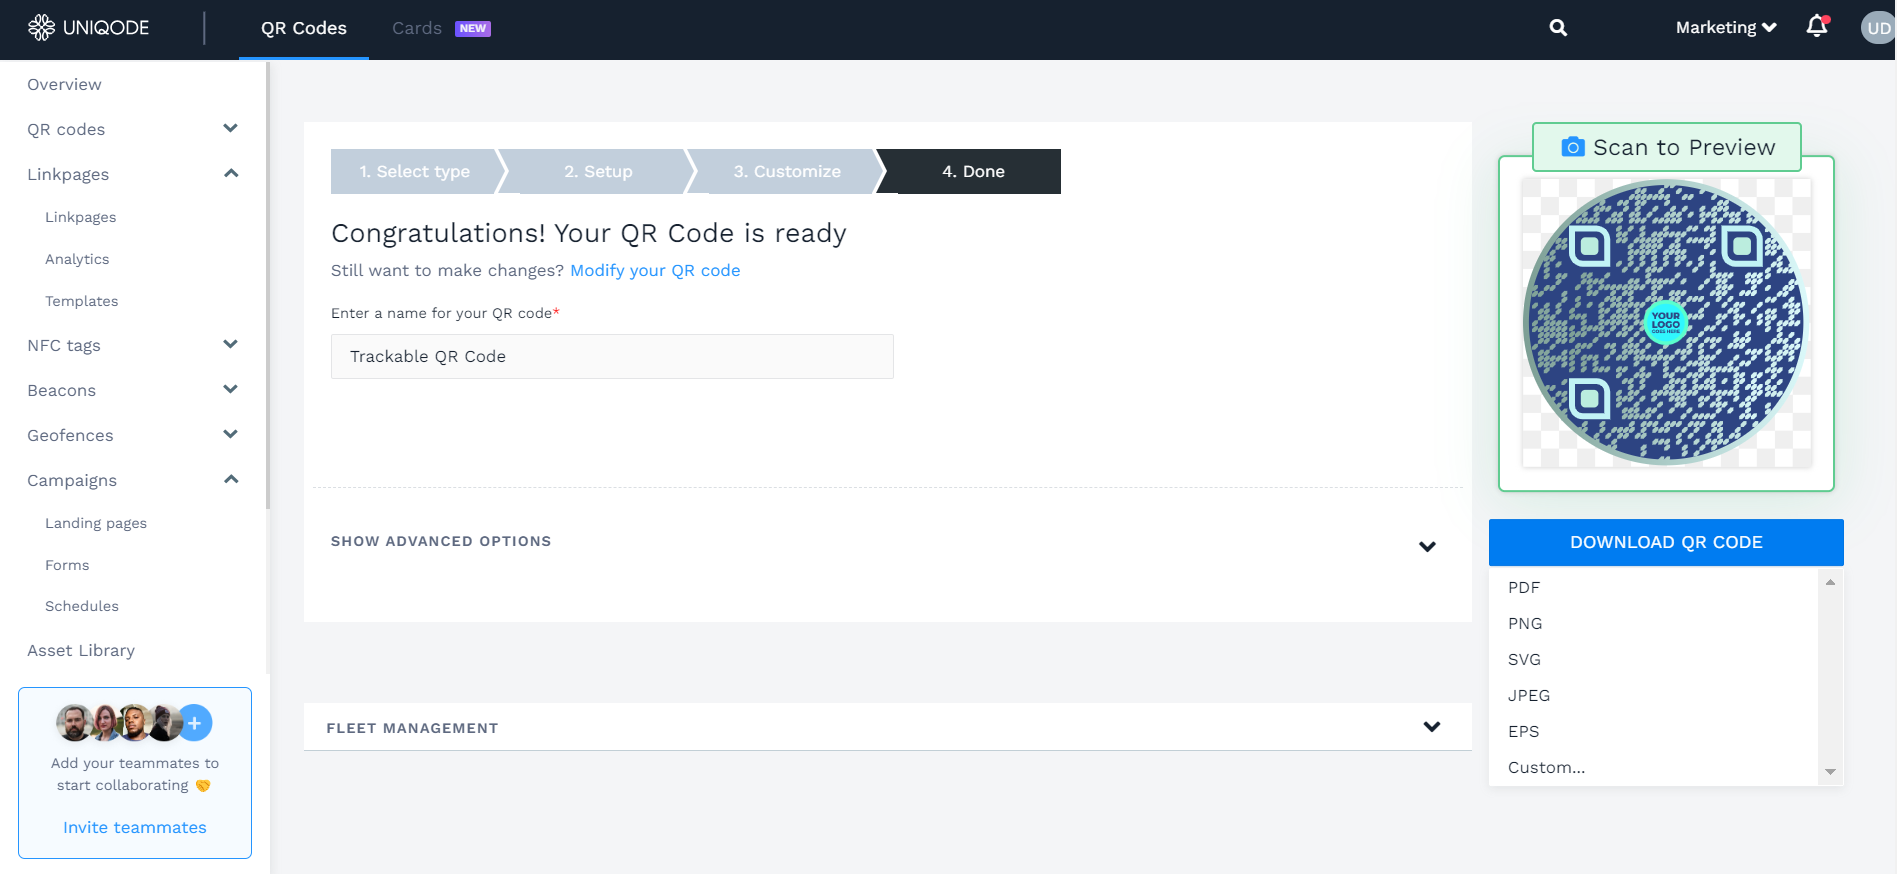The image size is (1897, 874).
Task: Collapse the Linkpages sidebar section
Action: click(231, 174)
